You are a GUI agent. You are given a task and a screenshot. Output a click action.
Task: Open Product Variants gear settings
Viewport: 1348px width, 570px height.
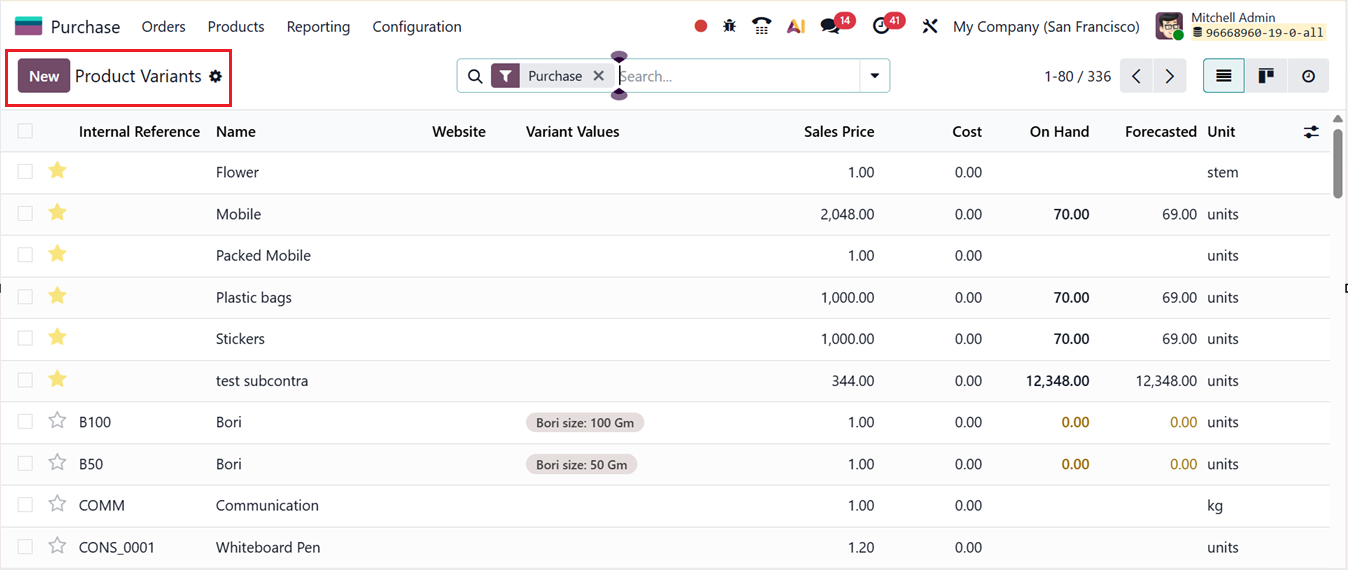[215, 76]
